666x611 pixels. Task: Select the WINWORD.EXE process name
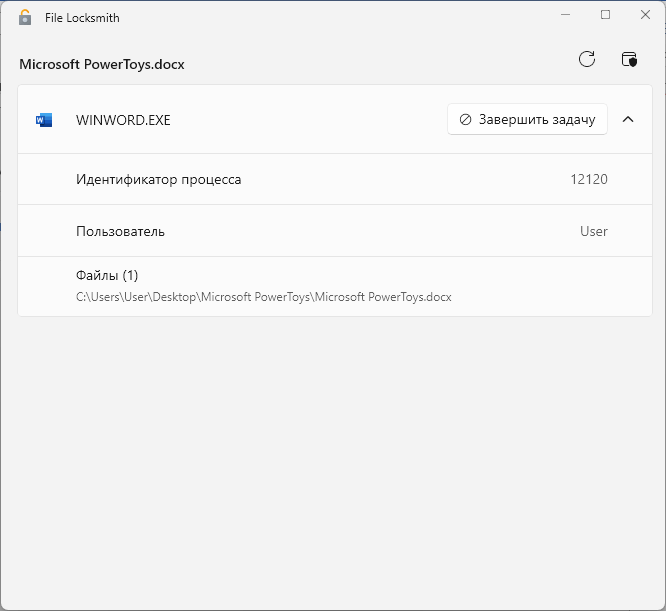pyautogui.click(x=123, y=120)
